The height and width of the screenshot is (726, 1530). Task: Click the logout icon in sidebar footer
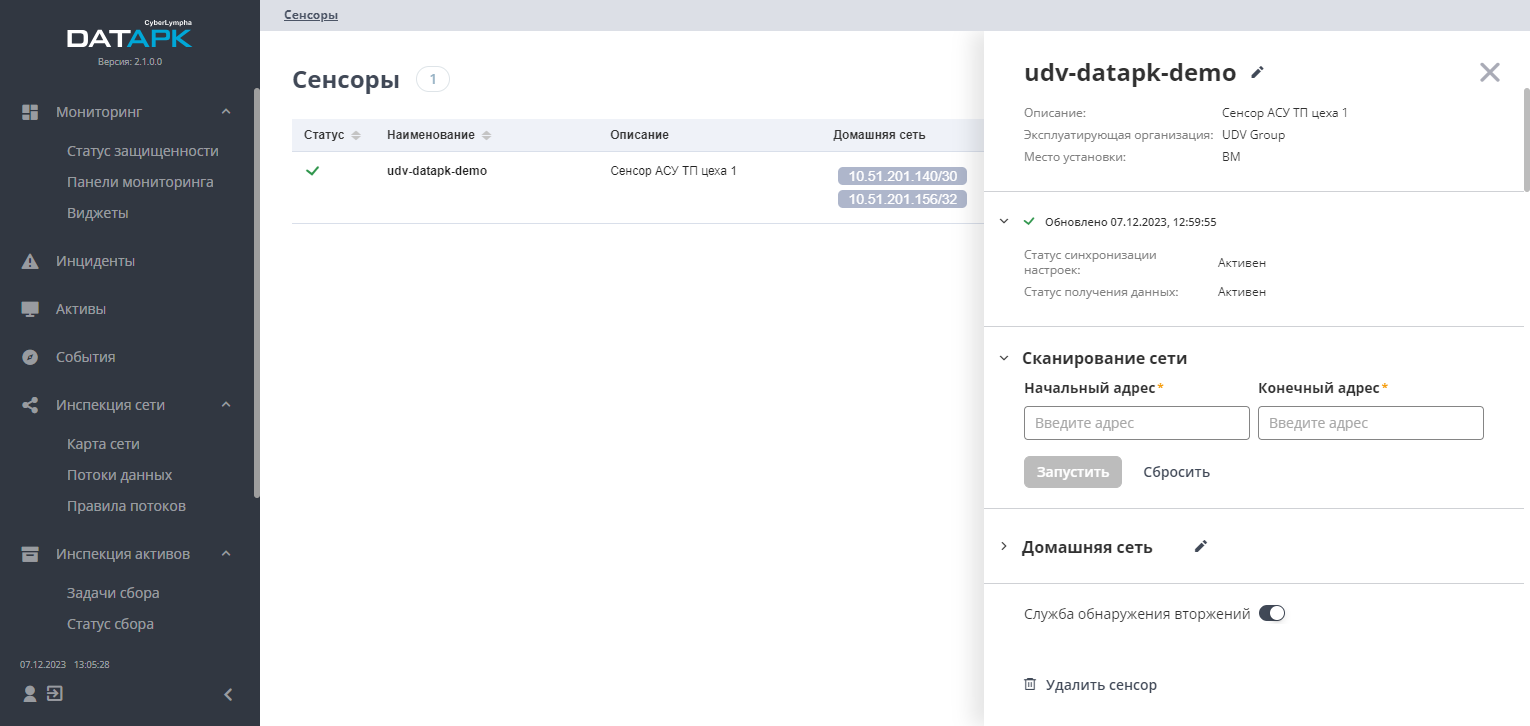click(55, 693)
